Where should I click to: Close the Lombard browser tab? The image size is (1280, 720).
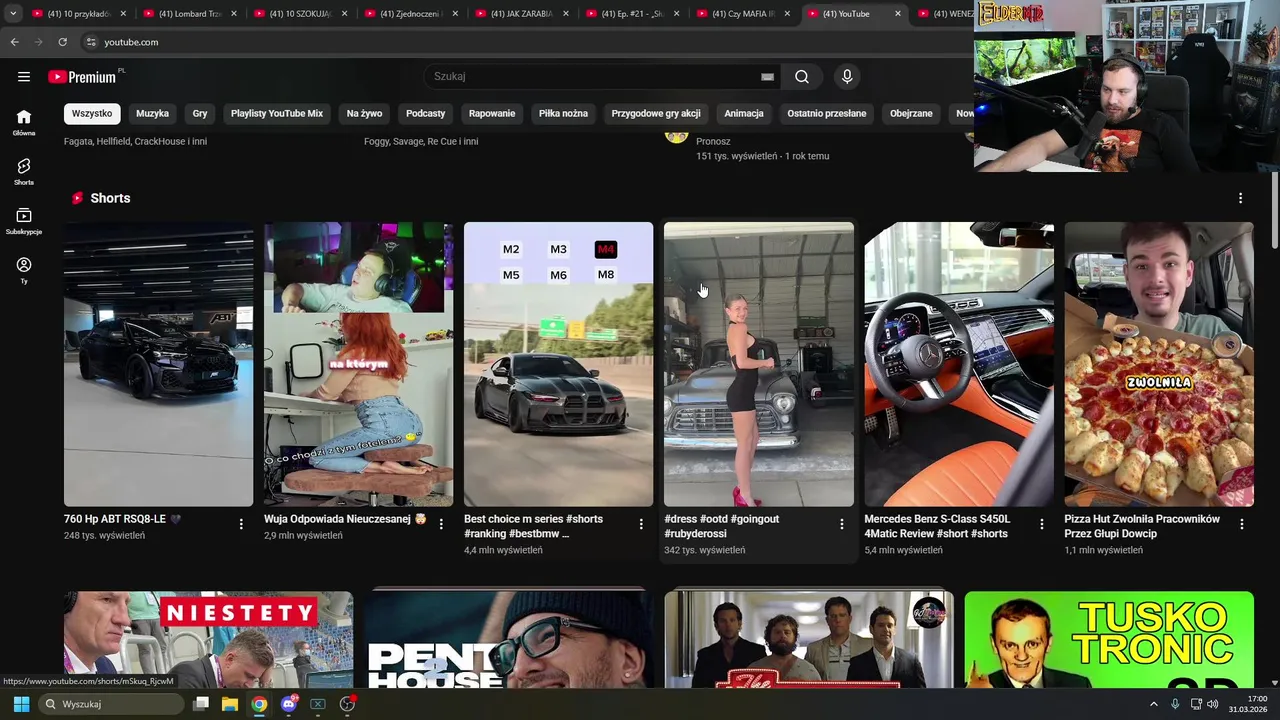pyautogui.click(x=234, y=14)
